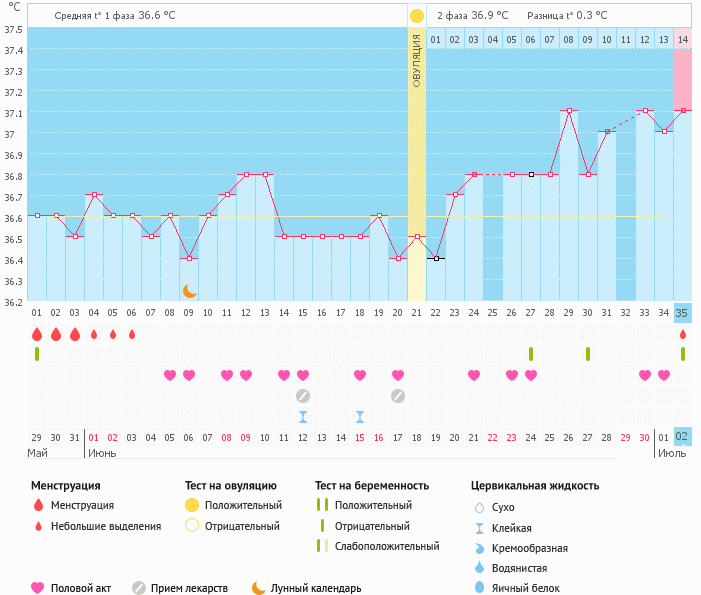Select the highlighted cycle day 35 cell

coord(683,313)
